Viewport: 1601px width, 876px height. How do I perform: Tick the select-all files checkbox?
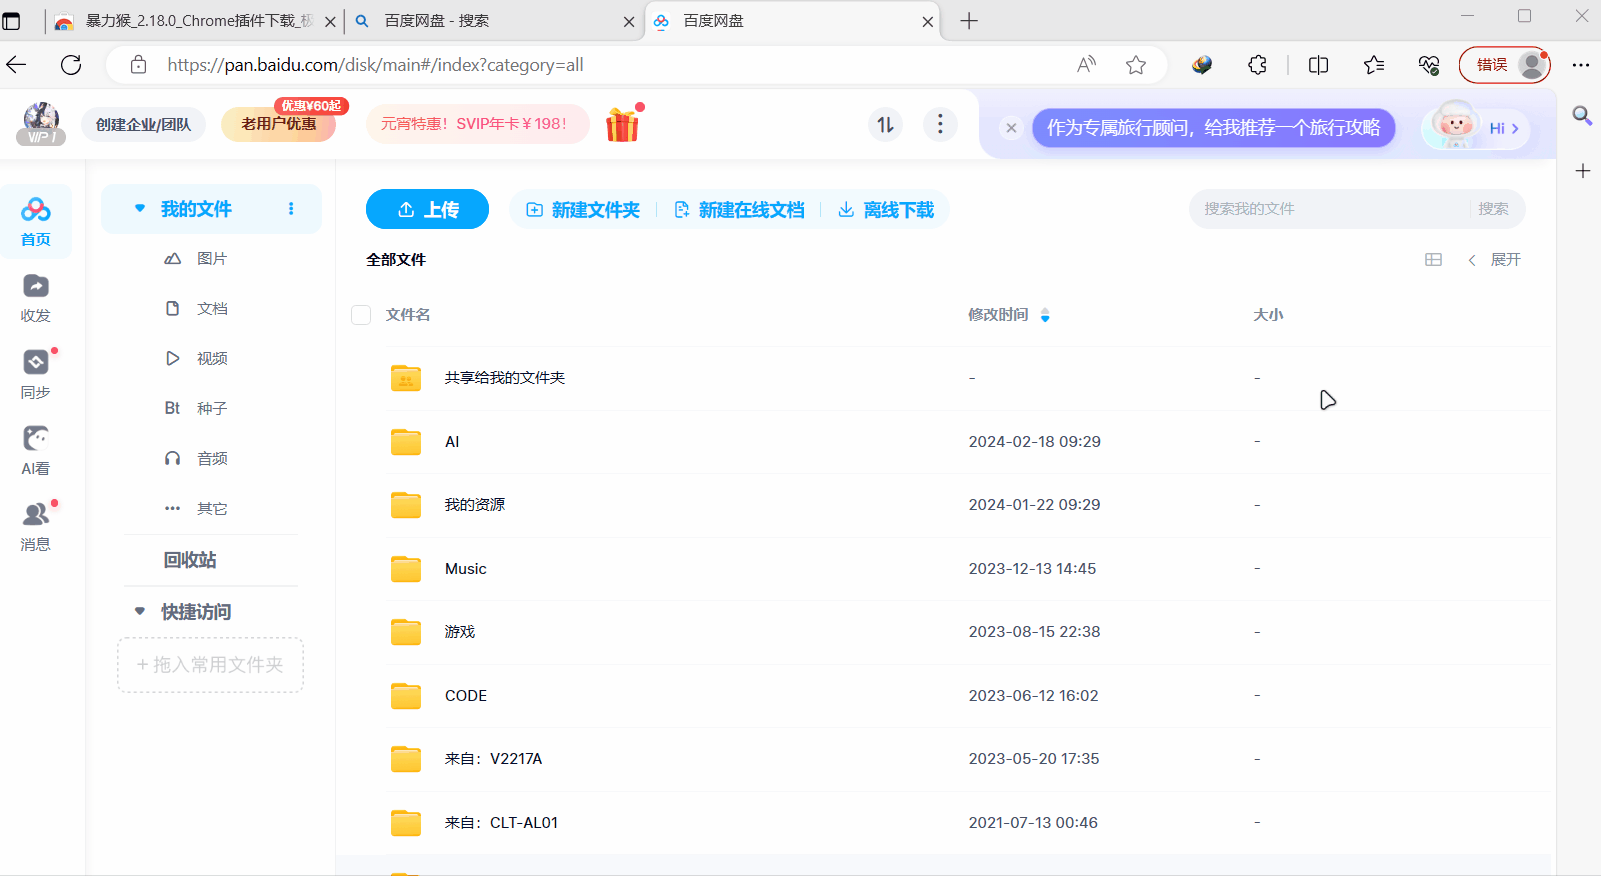[x=361, y=315]
